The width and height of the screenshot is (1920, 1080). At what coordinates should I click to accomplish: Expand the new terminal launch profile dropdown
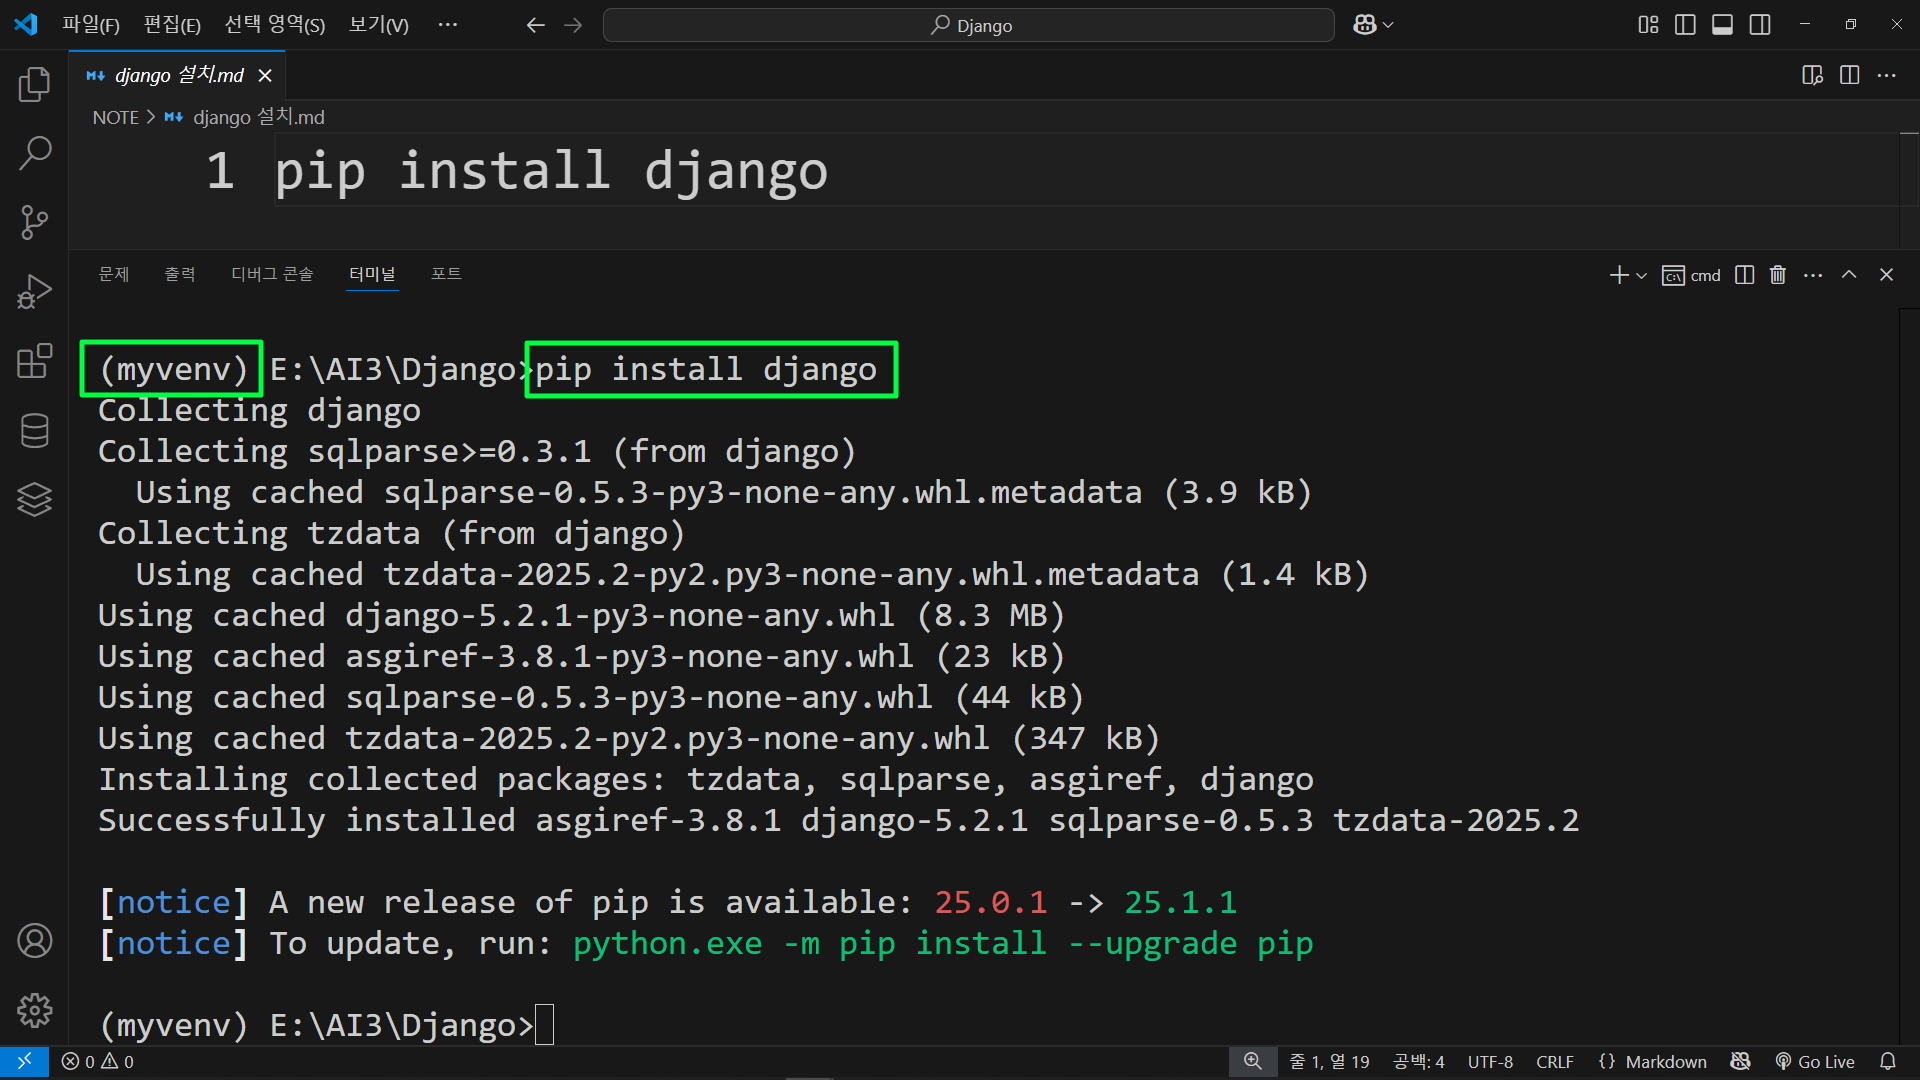[1641, 275]
